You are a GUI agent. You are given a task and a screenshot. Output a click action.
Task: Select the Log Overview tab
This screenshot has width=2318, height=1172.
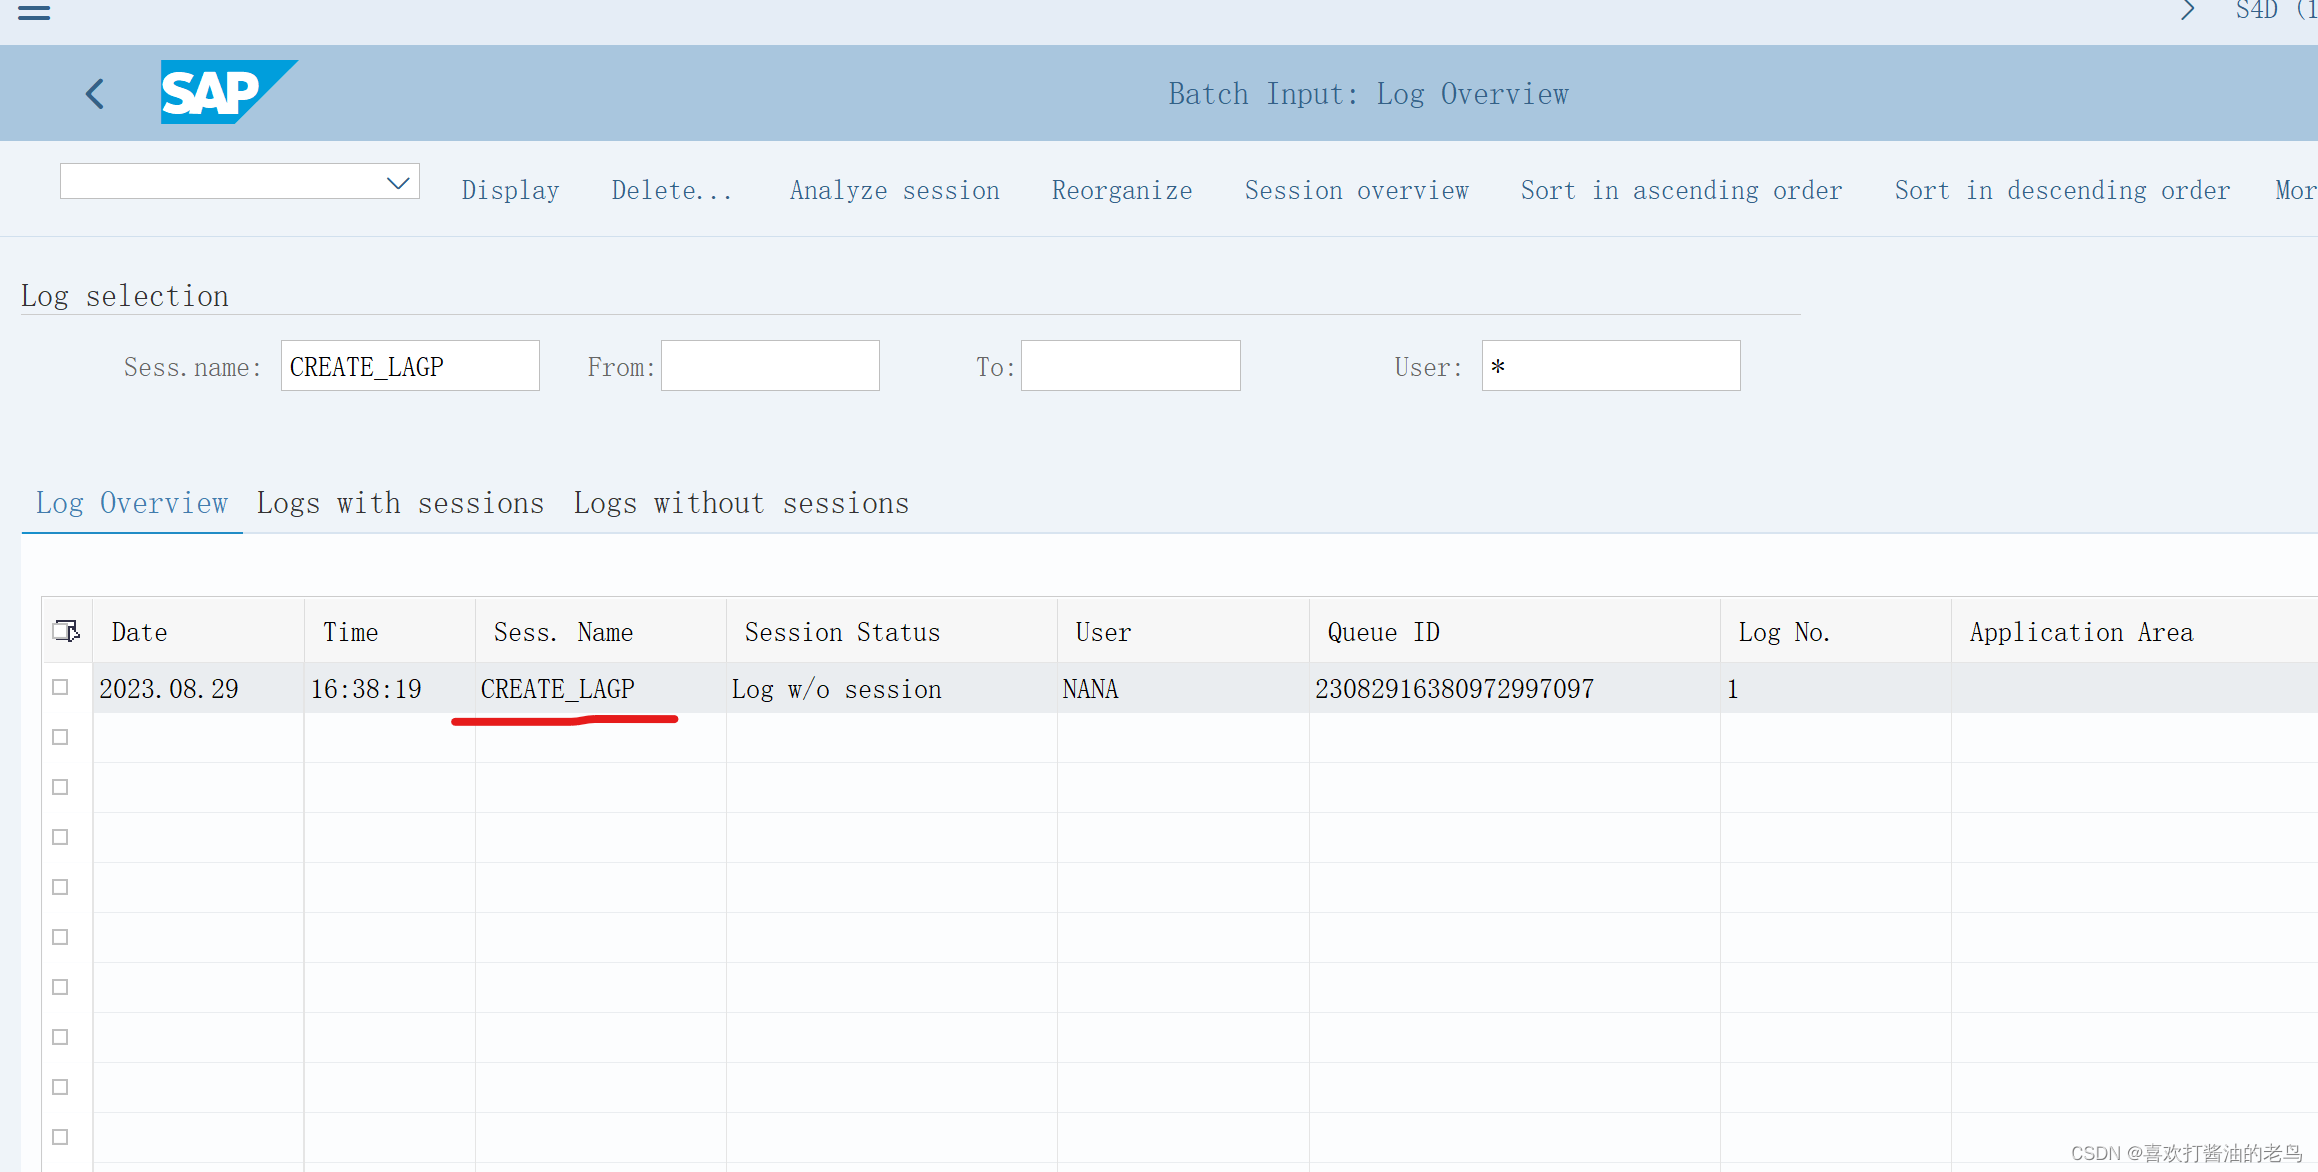tap(132, 504)
